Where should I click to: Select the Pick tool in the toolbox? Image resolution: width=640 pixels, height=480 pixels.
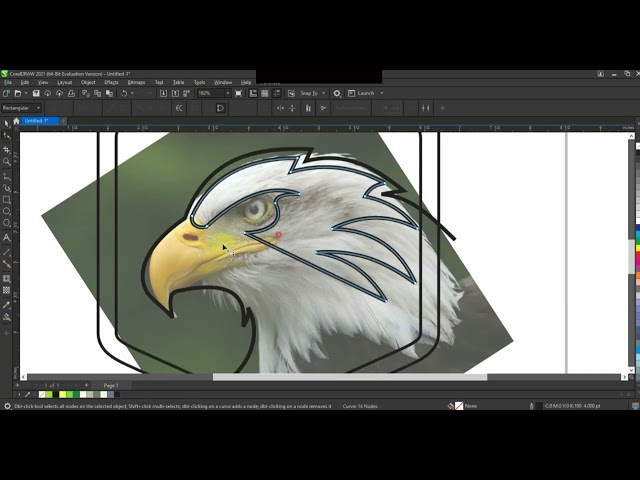tap(6, 124)
